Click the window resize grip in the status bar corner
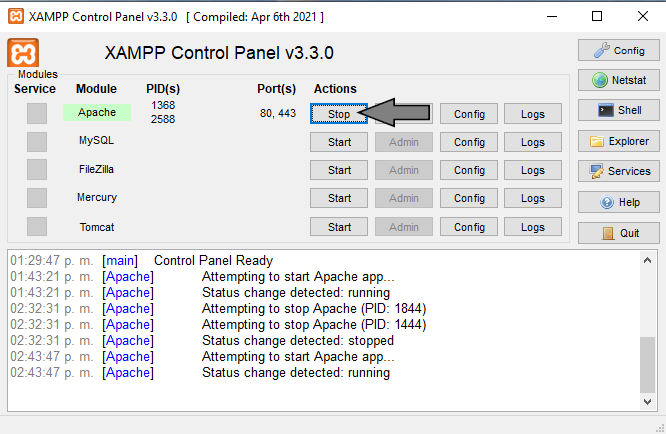The width and height of the screenshot is (666, 434). pyautogui.click(x=660, y=428)
